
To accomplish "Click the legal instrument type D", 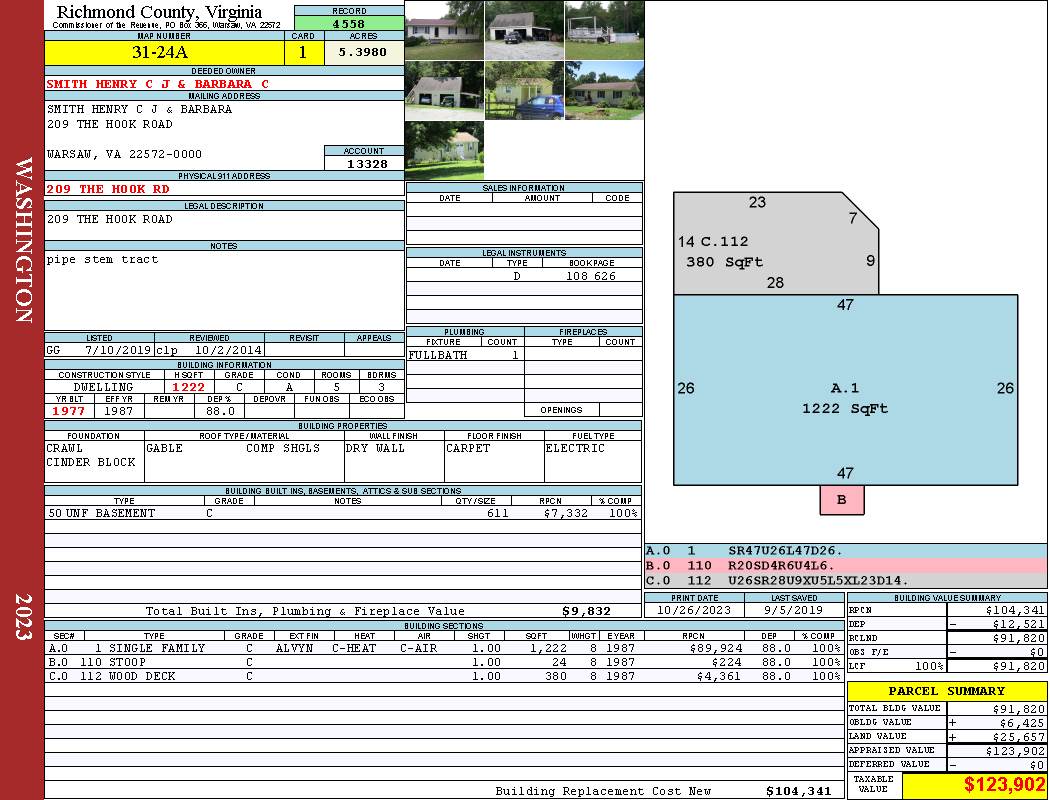I will click(517, 276).
